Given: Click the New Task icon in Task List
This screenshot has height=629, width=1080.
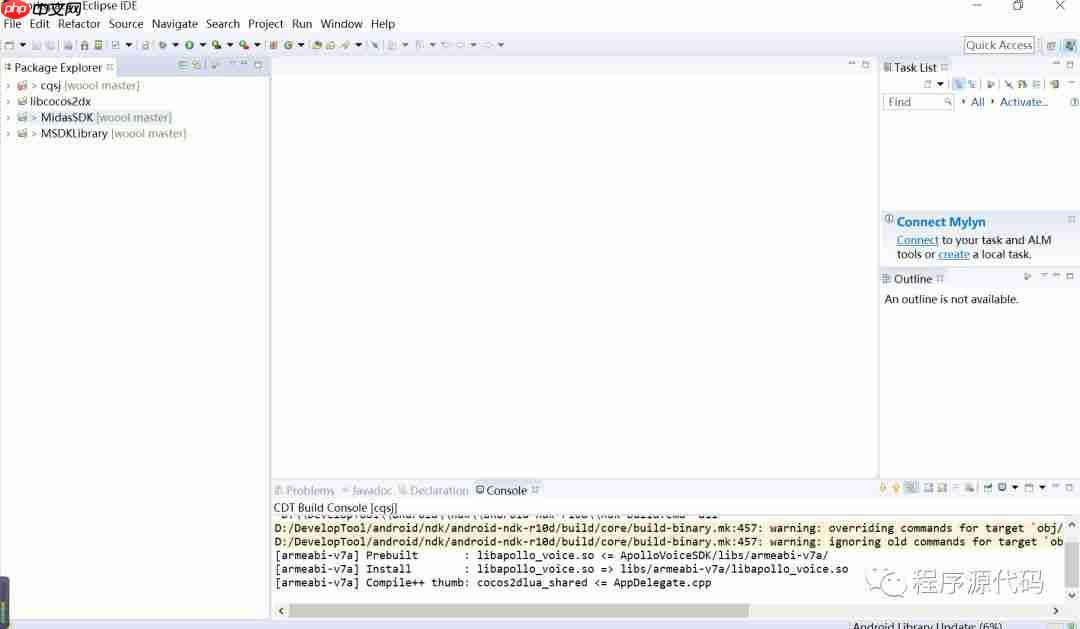Looking at the screenshot, I should pos(928,84).
